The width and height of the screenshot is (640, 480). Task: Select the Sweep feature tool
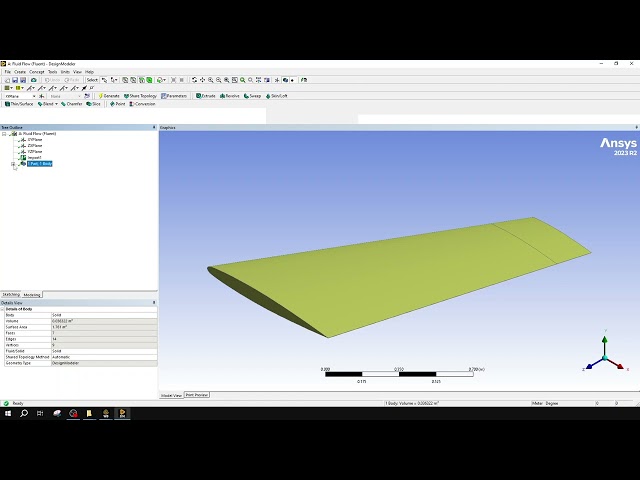pyautogui.click(x=252, y=96)
